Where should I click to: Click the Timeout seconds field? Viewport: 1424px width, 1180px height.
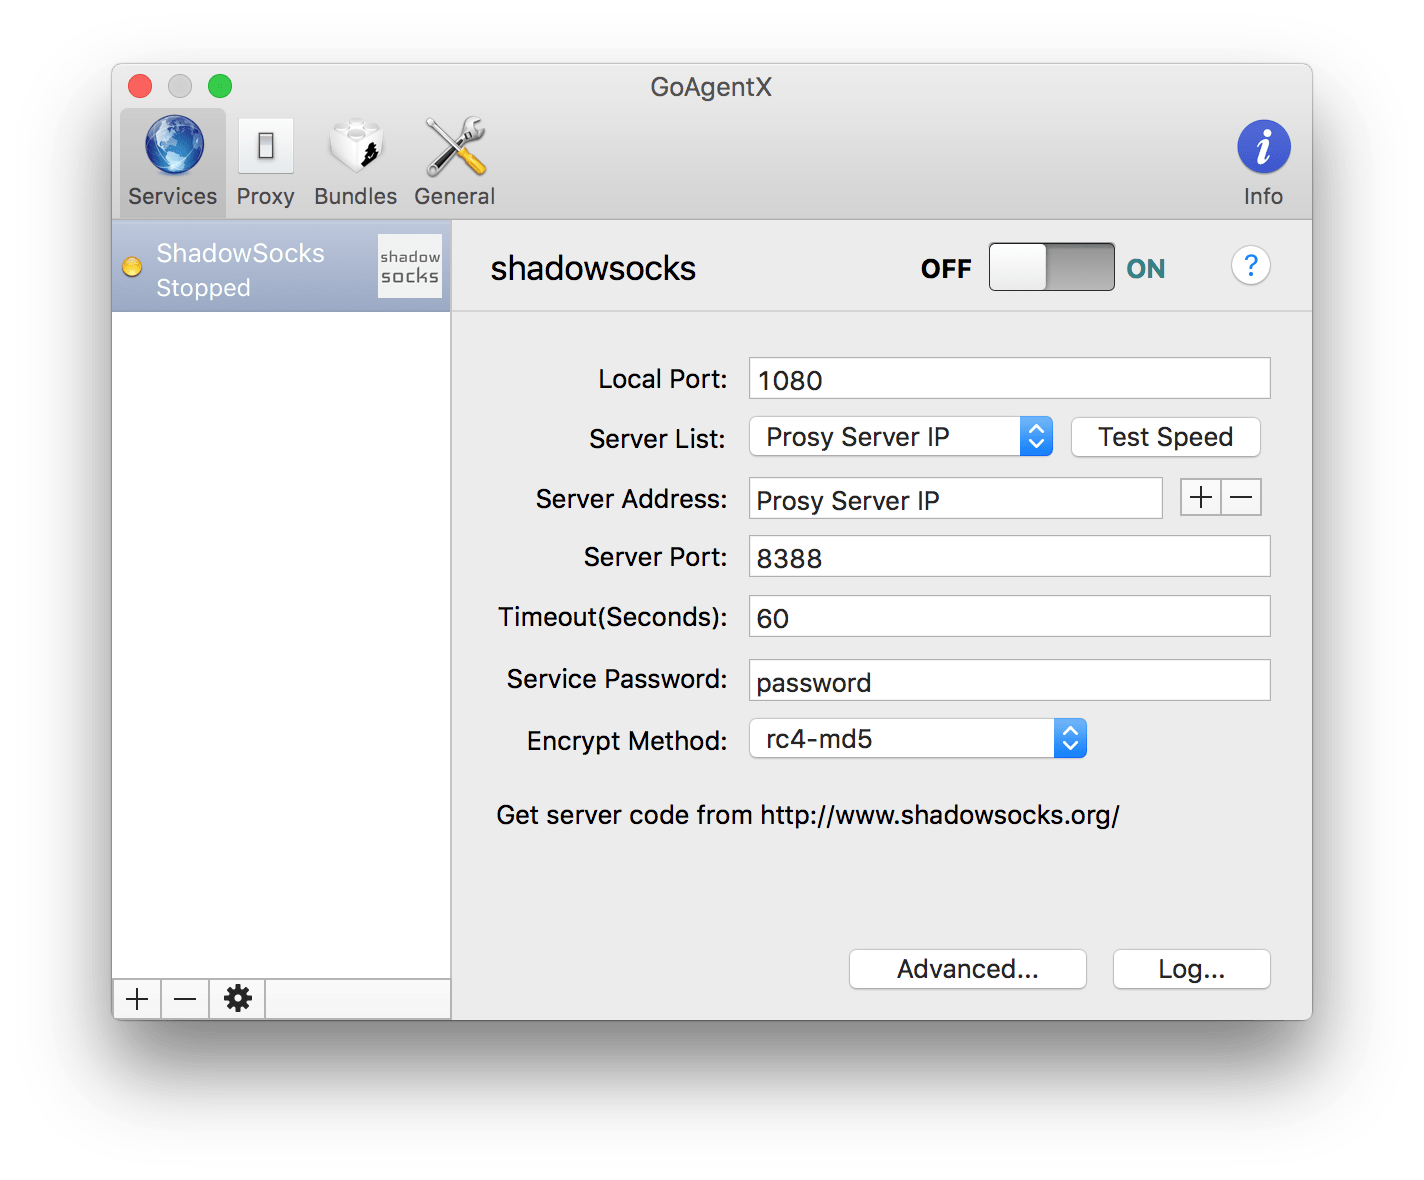[1010, 617]
